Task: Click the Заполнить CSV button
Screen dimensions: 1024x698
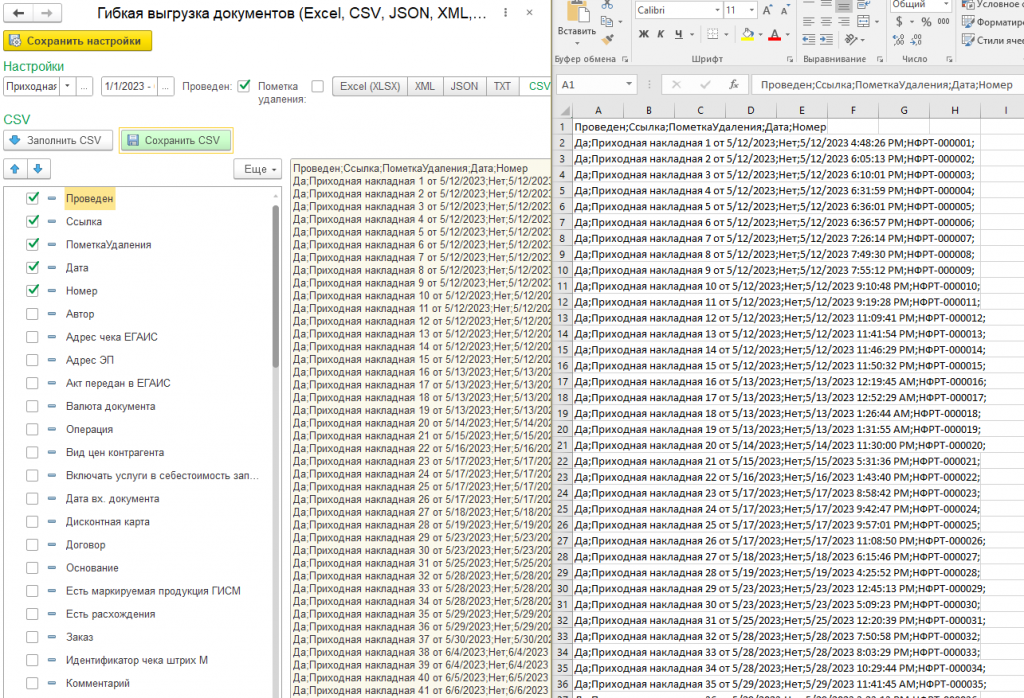Action: point(58,140)
